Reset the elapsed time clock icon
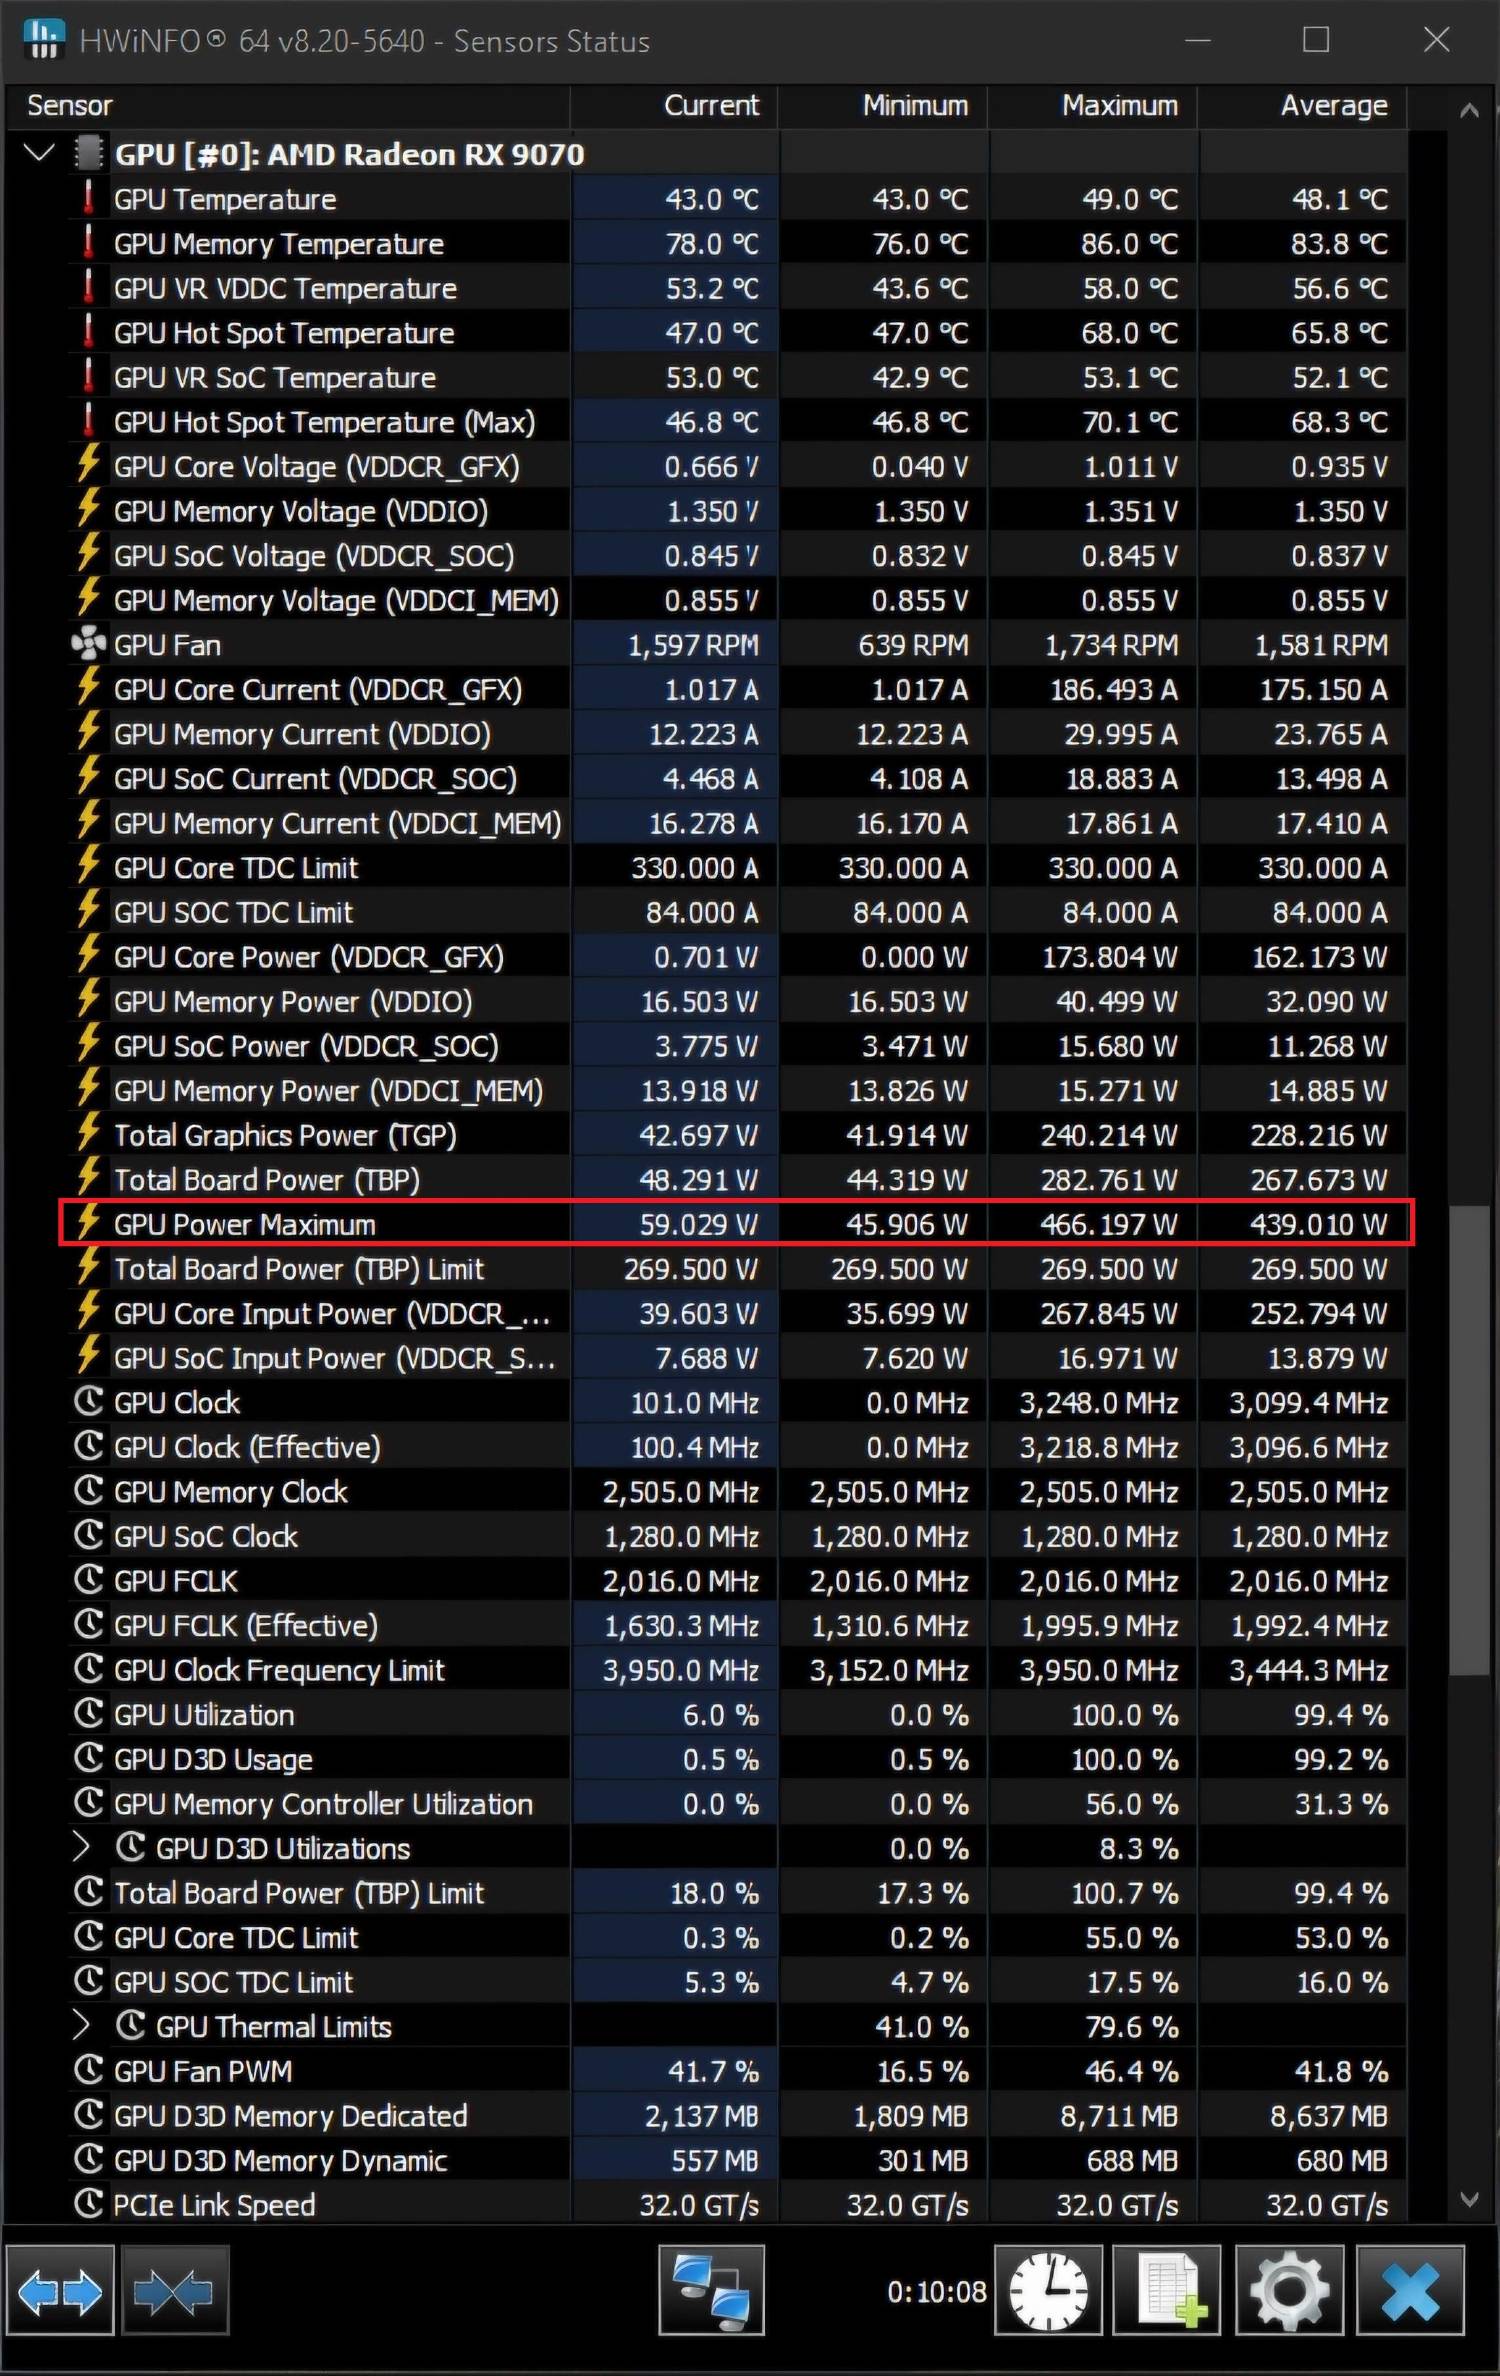 1047,2292
